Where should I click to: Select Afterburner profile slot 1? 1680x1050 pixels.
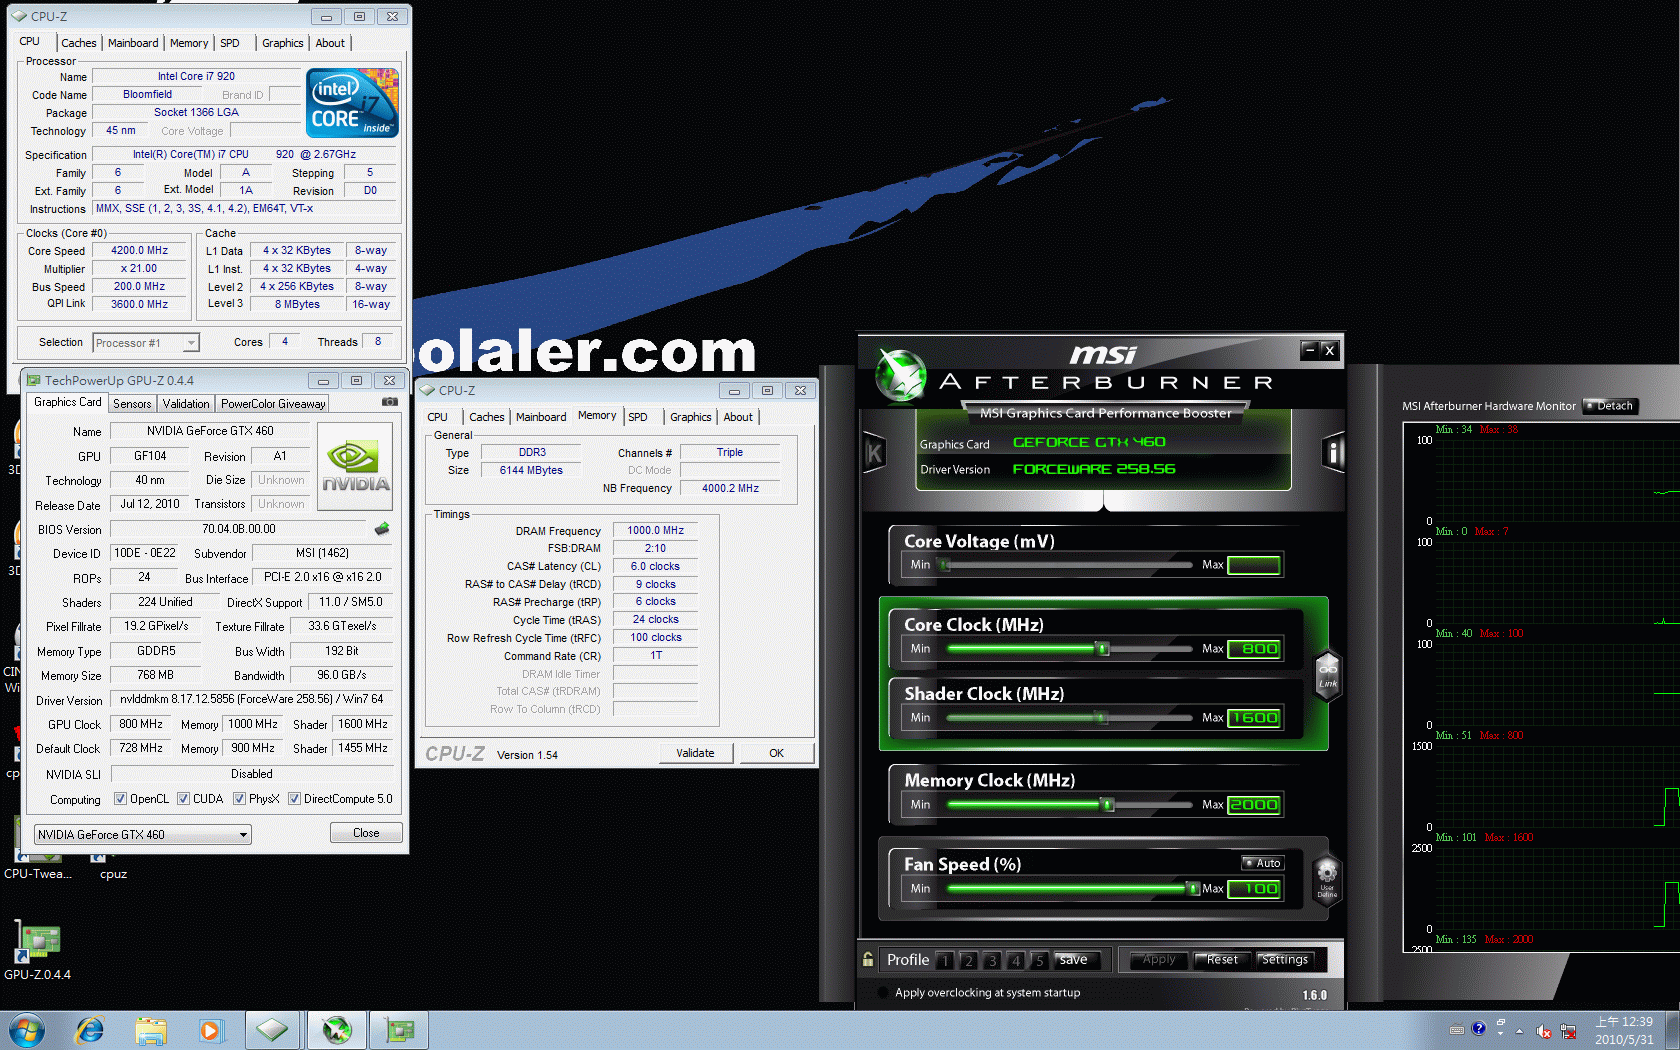944,960
